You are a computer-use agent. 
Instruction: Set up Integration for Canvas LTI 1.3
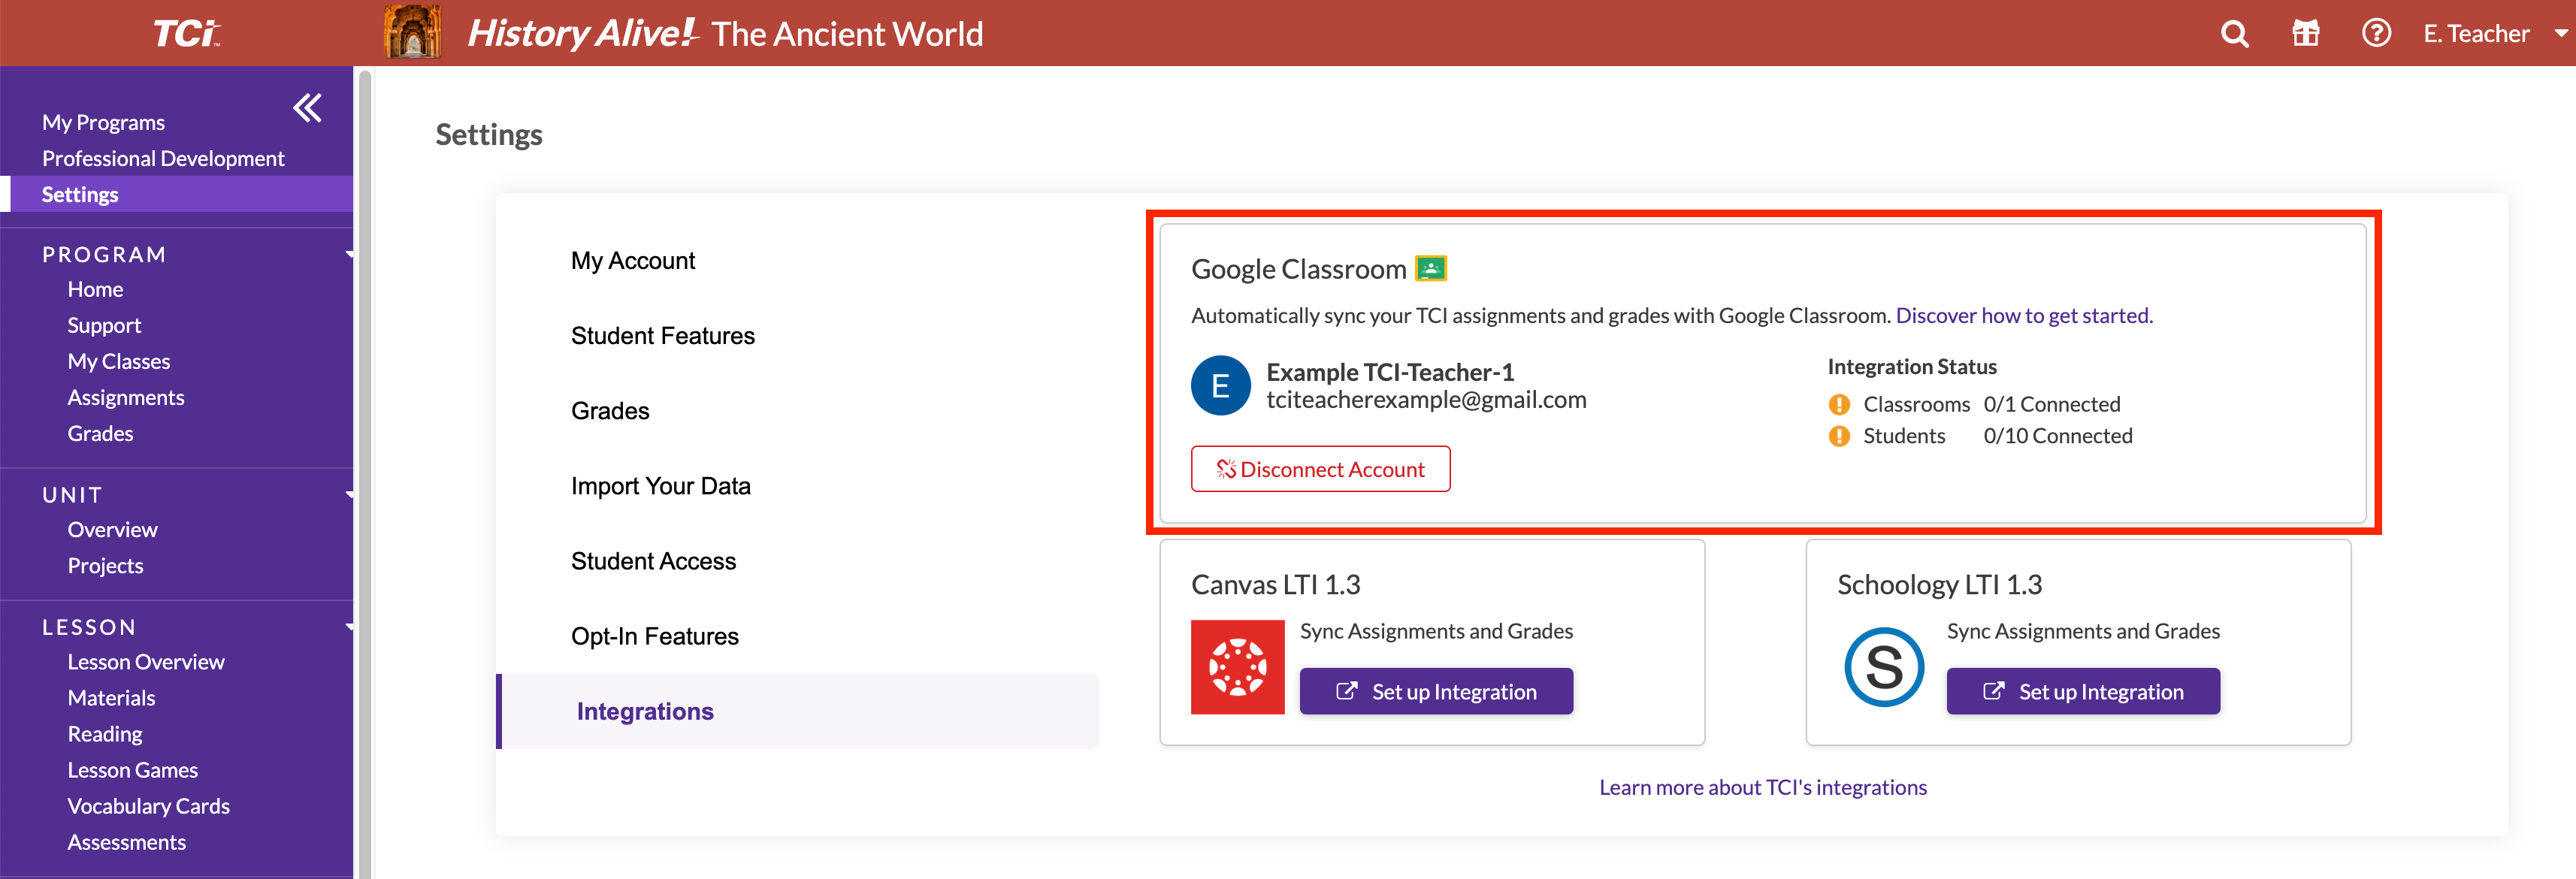(x=1435, y=690)
